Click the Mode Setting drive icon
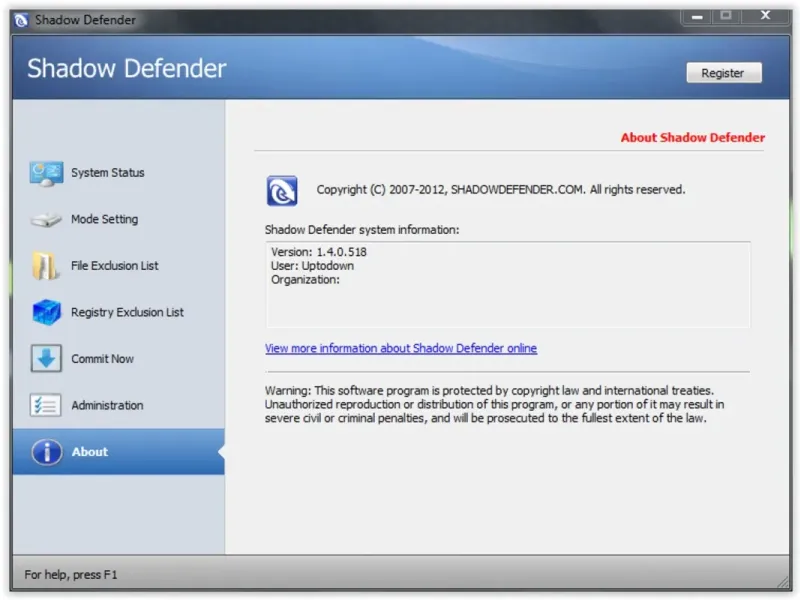 [46, 219]
